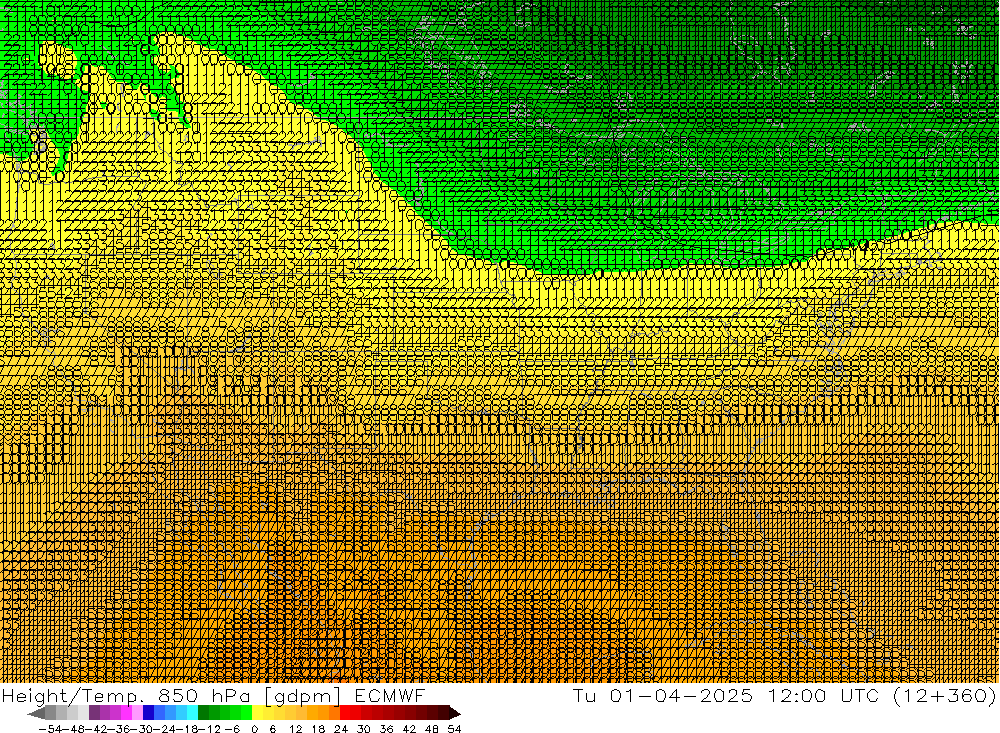
Task: Select the dark purple swatch above -42
Action: coord(94,713)
